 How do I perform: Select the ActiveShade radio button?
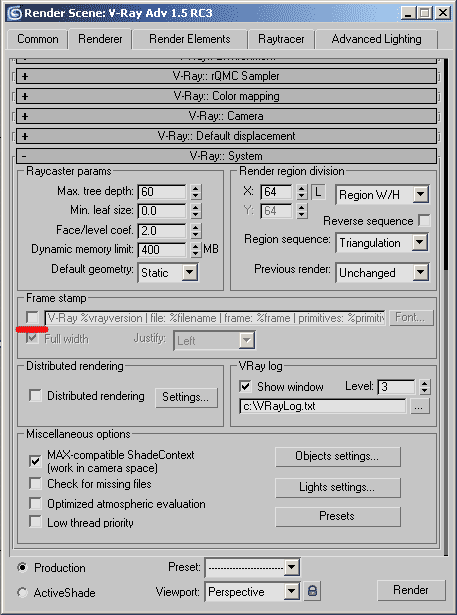(22, 592)
